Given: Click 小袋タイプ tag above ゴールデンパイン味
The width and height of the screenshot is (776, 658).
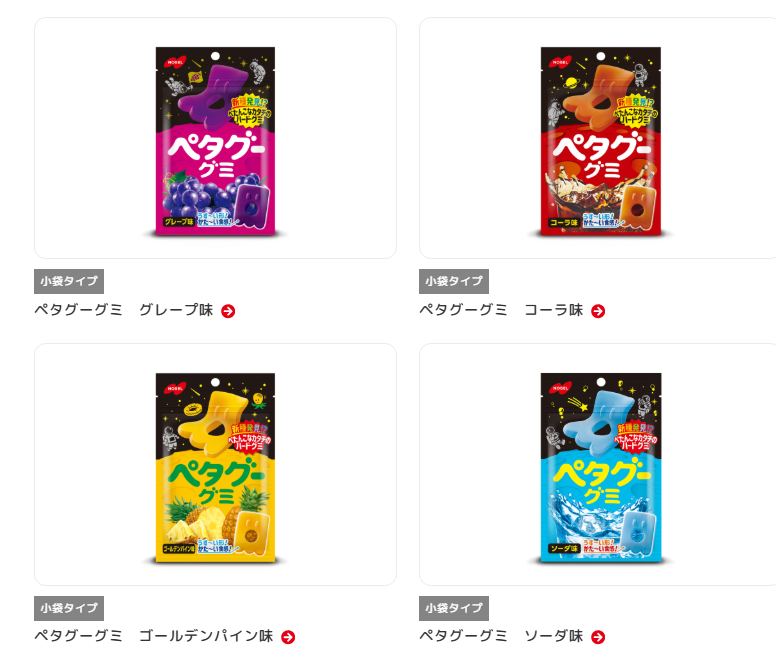Looking at the screenshot, I should coord(69,609).
